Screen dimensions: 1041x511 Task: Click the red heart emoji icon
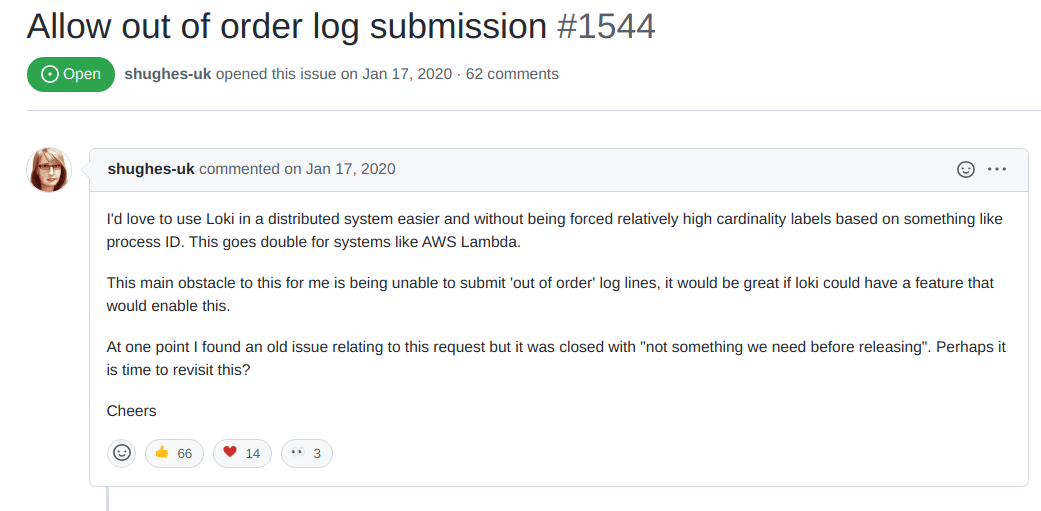tap(230, 453)
